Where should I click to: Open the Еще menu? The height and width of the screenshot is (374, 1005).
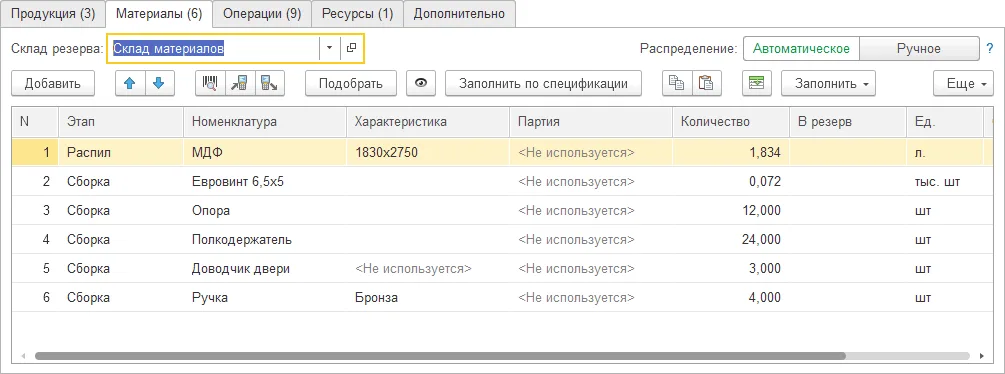click(963, 83)
